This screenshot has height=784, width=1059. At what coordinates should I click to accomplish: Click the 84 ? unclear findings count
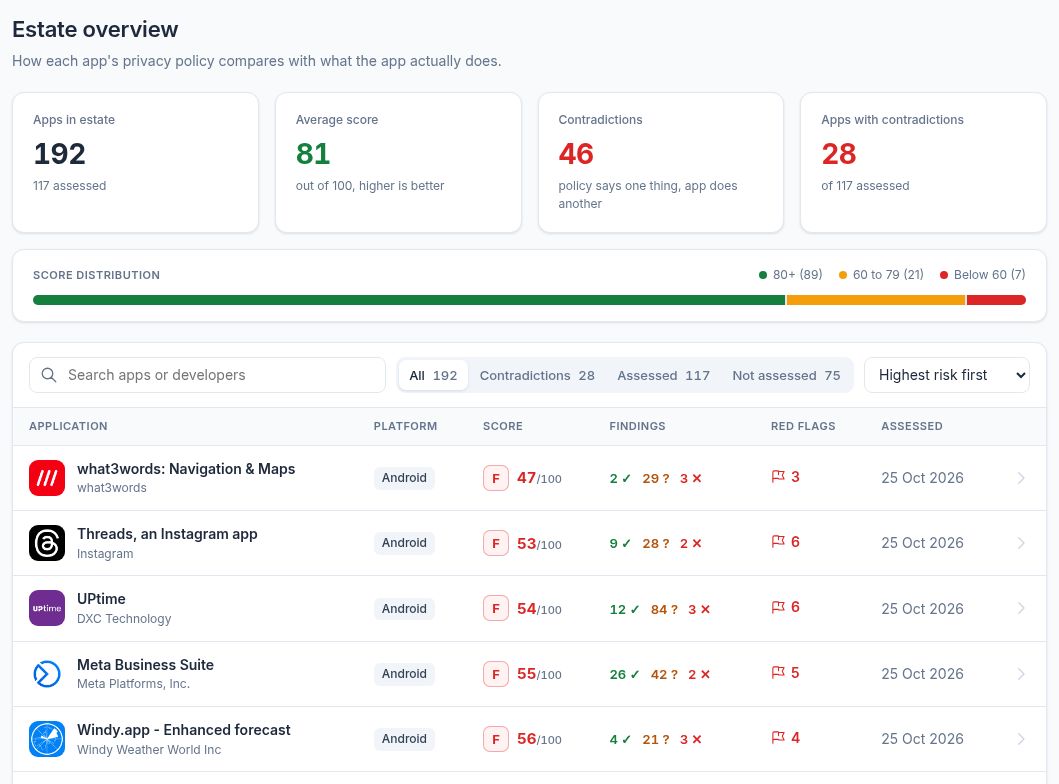point(664,609)
